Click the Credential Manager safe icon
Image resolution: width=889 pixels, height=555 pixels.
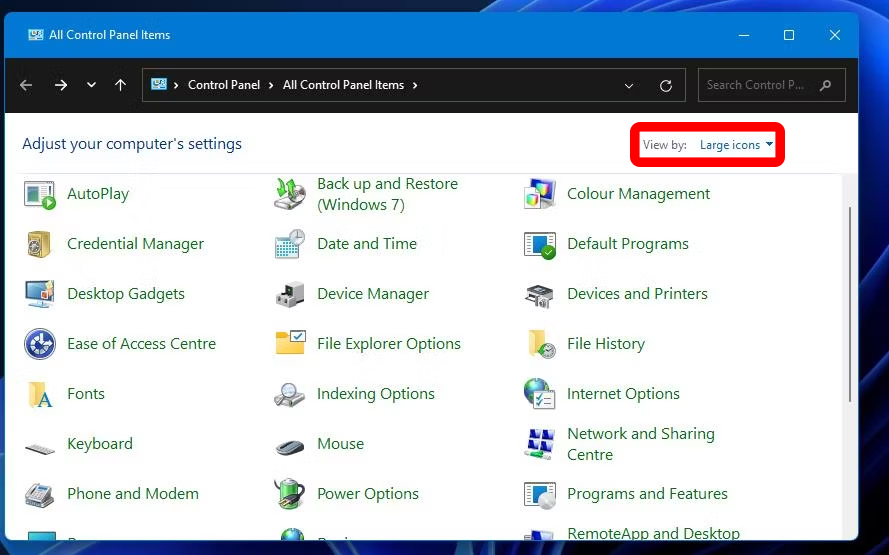pos(39,244)
